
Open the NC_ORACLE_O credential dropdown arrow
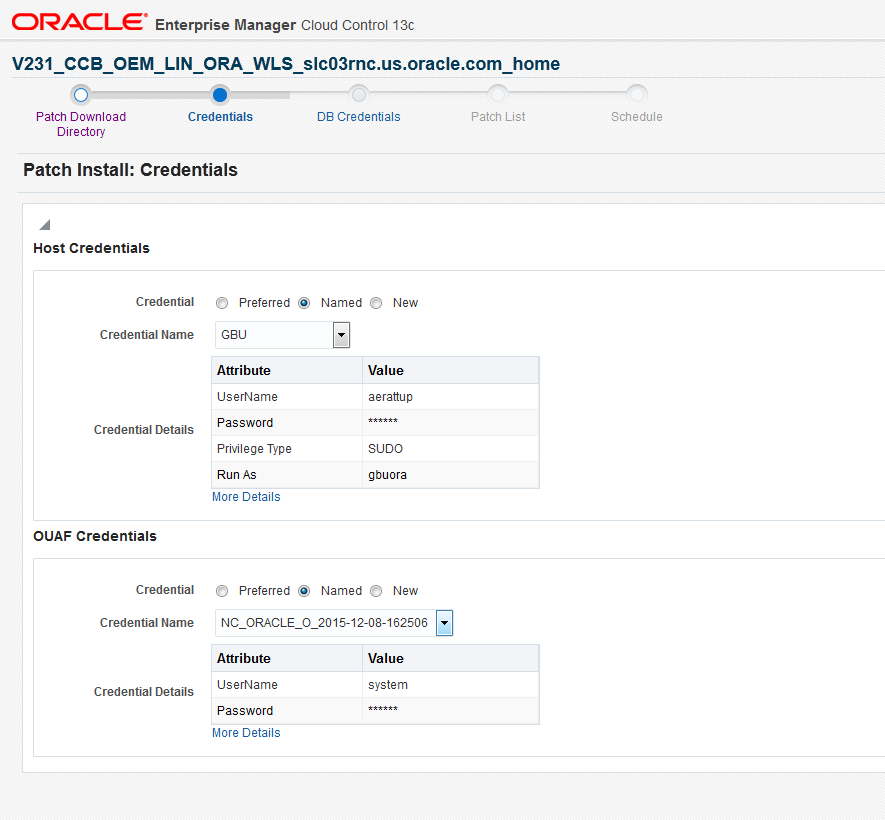click(444, 623)
